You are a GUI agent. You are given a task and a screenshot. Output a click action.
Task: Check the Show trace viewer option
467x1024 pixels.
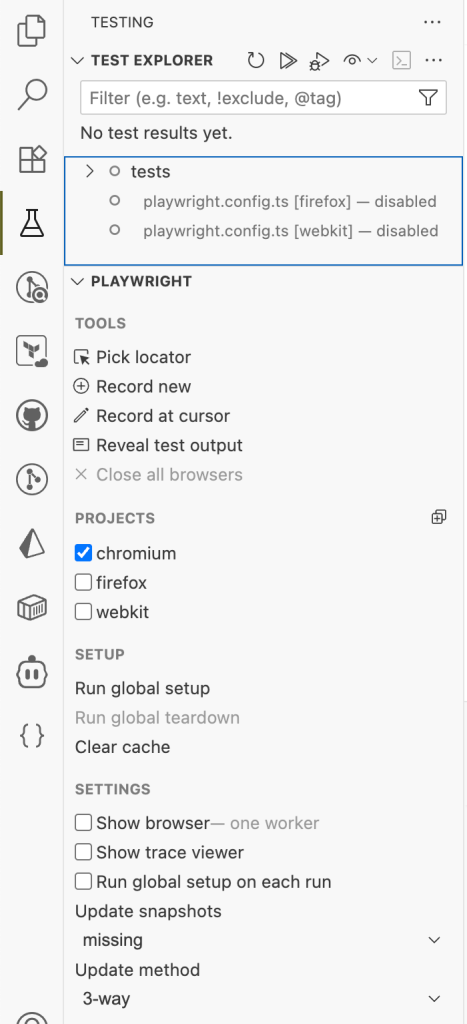coord(83,852)
